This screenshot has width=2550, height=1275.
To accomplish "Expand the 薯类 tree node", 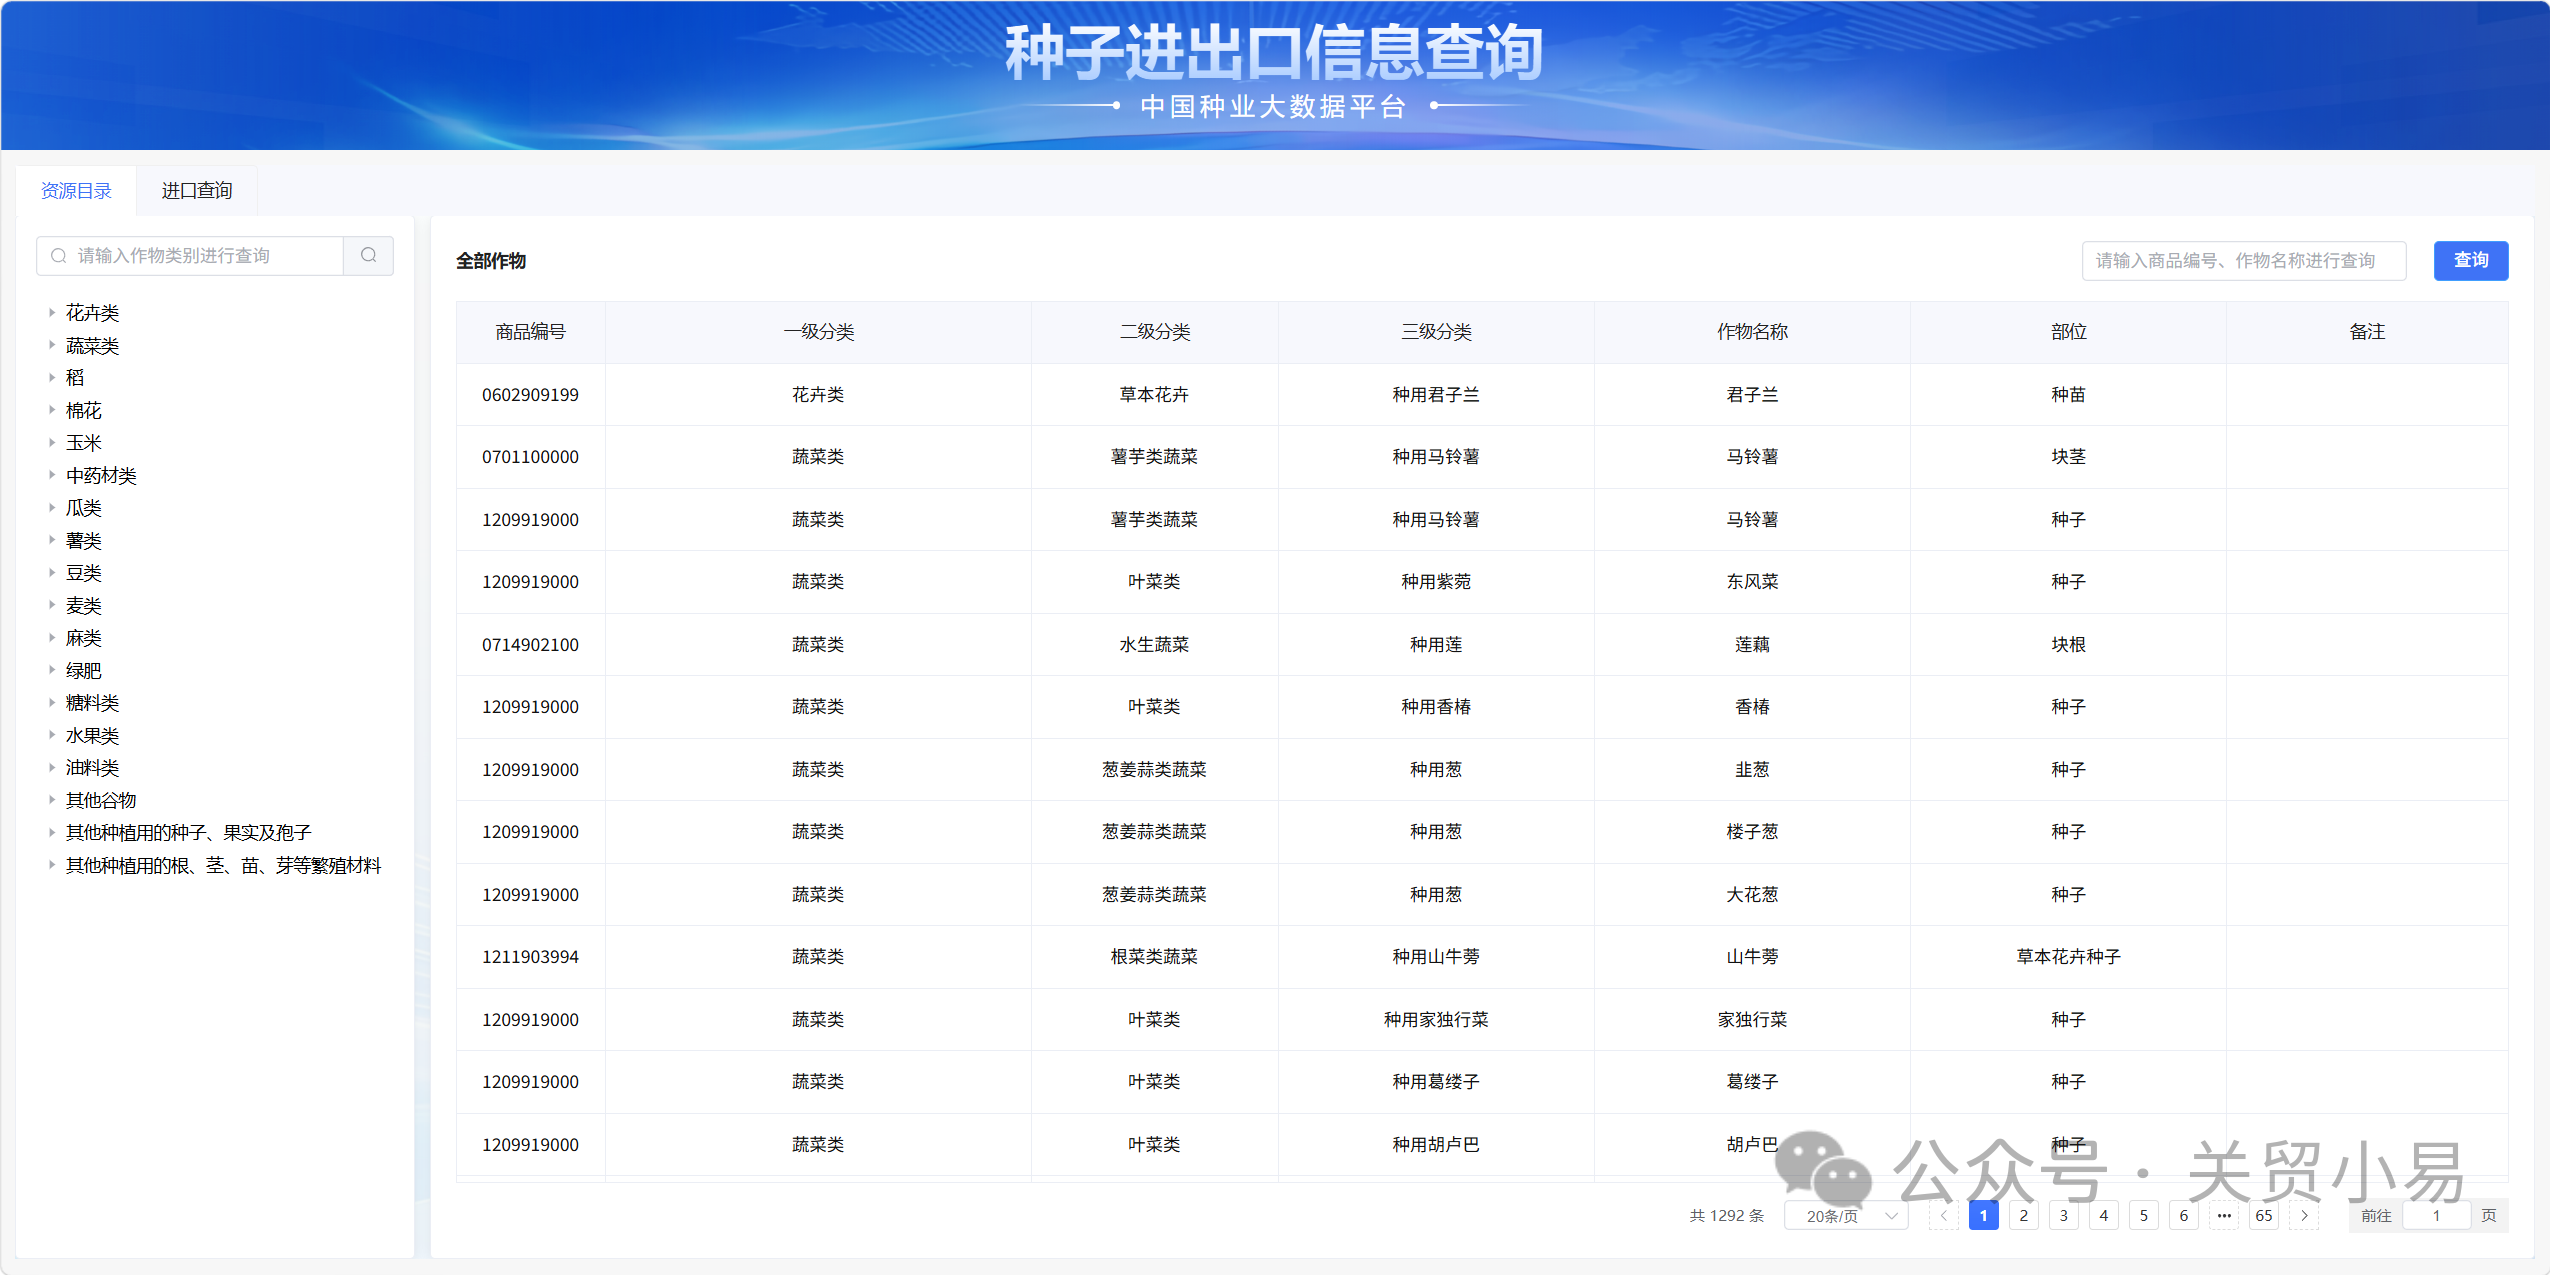I will [x=52, y=541].
